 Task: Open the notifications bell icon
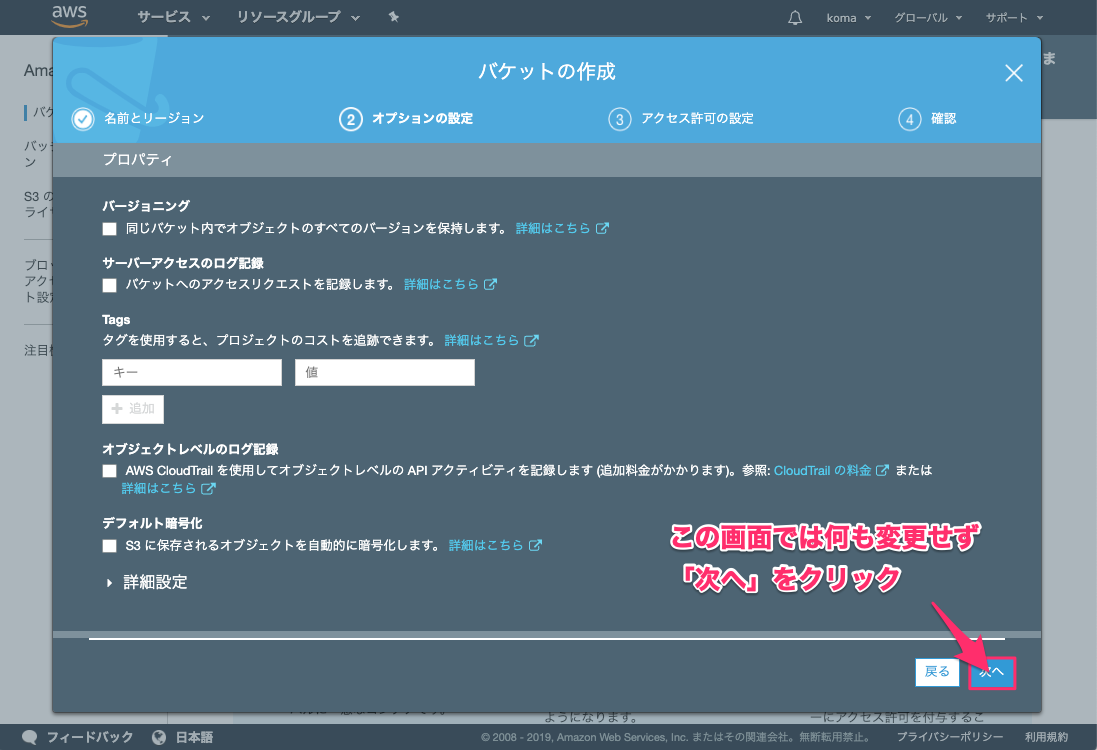pos(795,18)
